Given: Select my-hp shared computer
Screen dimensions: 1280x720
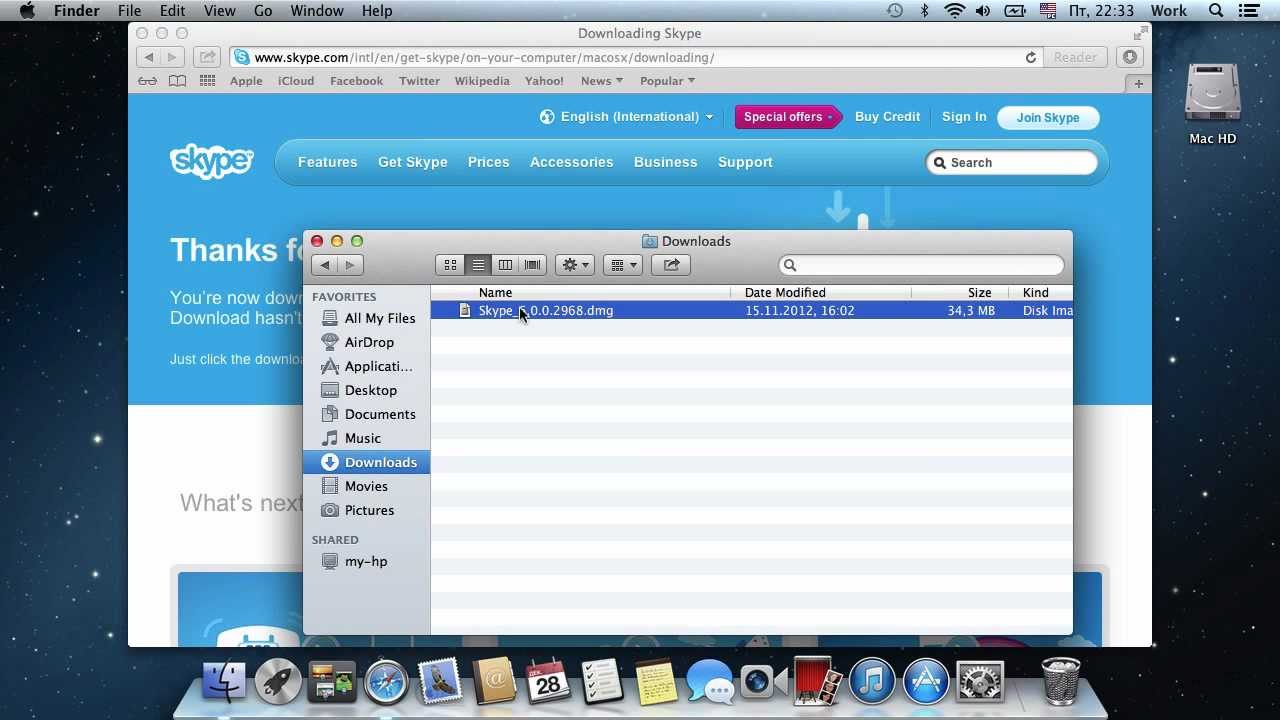Looking at the screenshot, I should pos(367,561).
